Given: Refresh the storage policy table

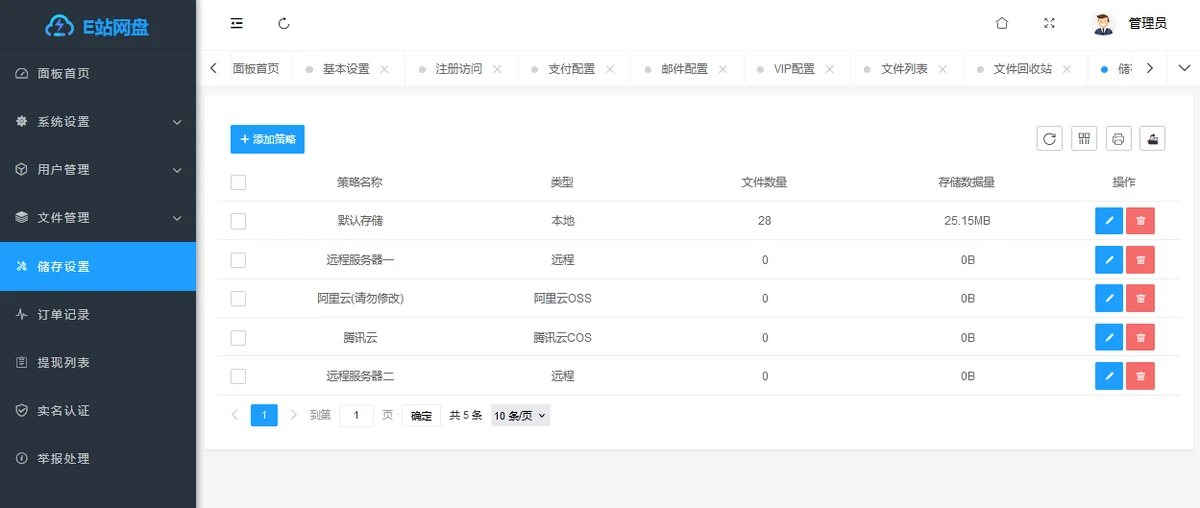Looking at the screenshot, I should point(1049,139).
